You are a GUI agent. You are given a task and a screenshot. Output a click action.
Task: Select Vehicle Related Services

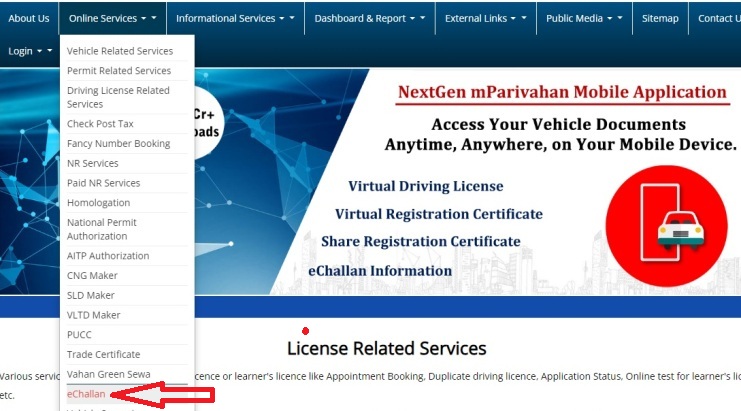click(120, 51)
